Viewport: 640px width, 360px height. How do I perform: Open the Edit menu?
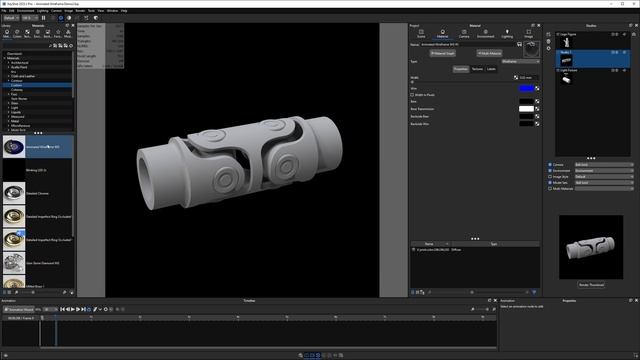[x=11, y=11]
